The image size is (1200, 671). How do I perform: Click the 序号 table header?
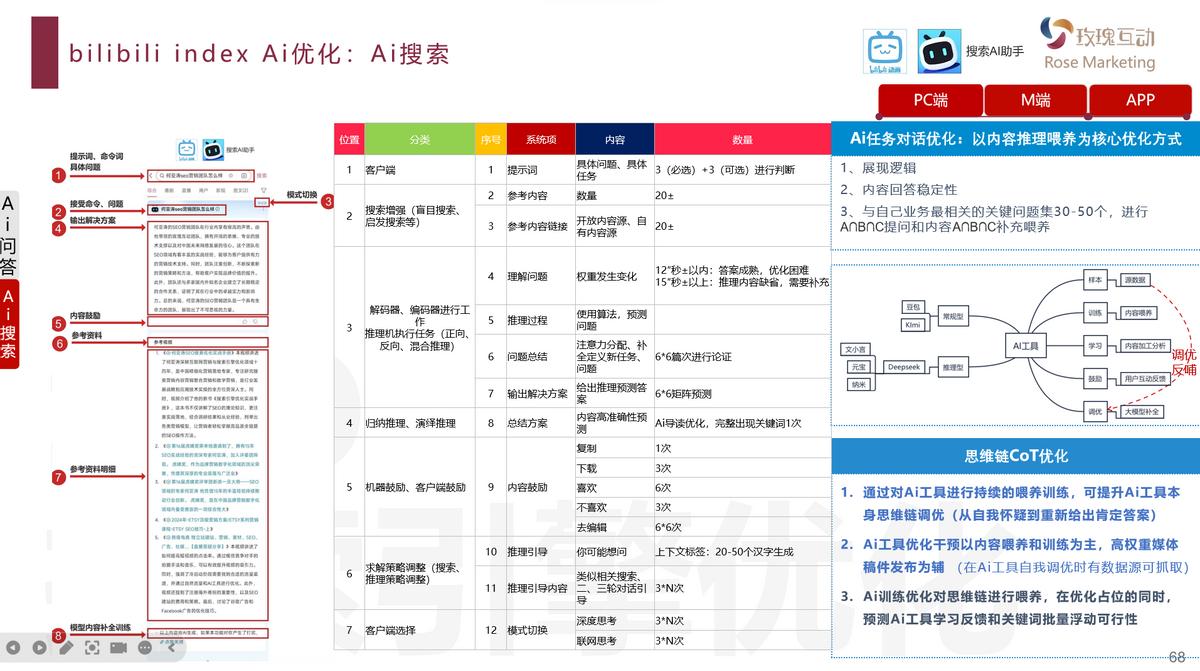(490, 139)
